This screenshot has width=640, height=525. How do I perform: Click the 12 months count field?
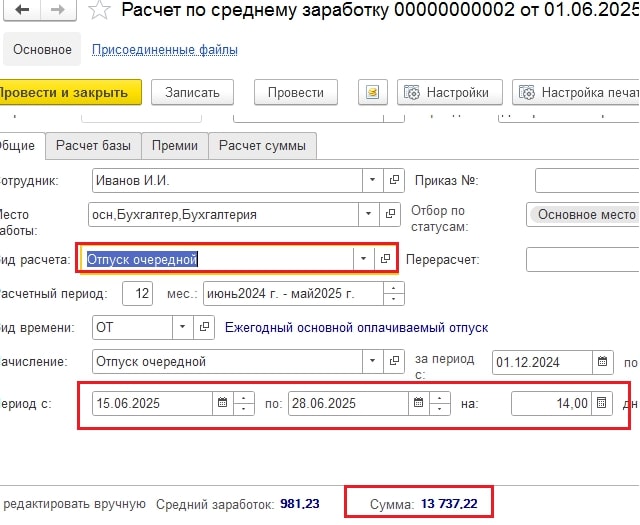138,294
